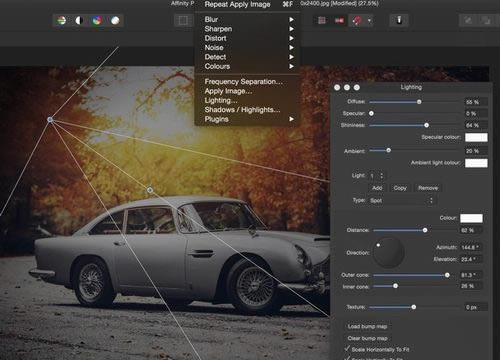
Task: Adjust the Texture slider handle
Action: 414,307
